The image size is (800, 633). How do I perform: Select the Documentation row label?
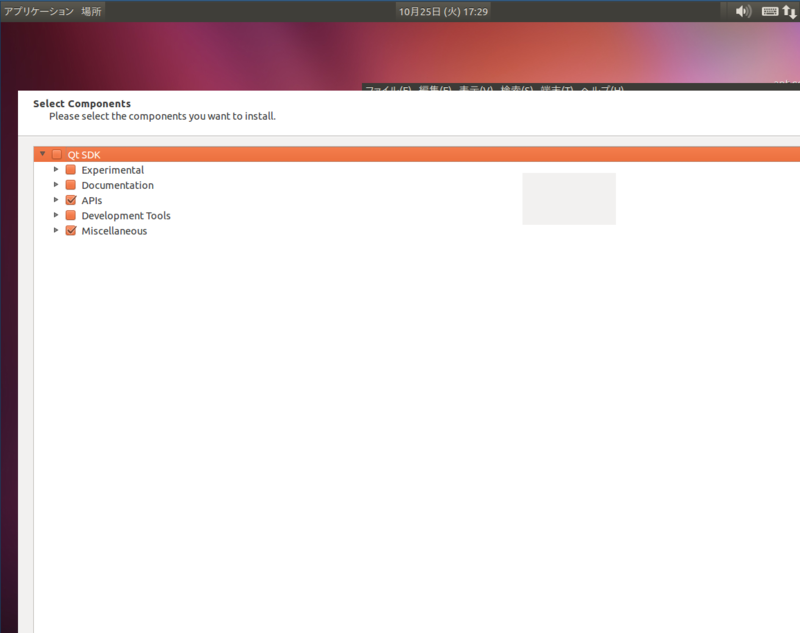(117, 185)
